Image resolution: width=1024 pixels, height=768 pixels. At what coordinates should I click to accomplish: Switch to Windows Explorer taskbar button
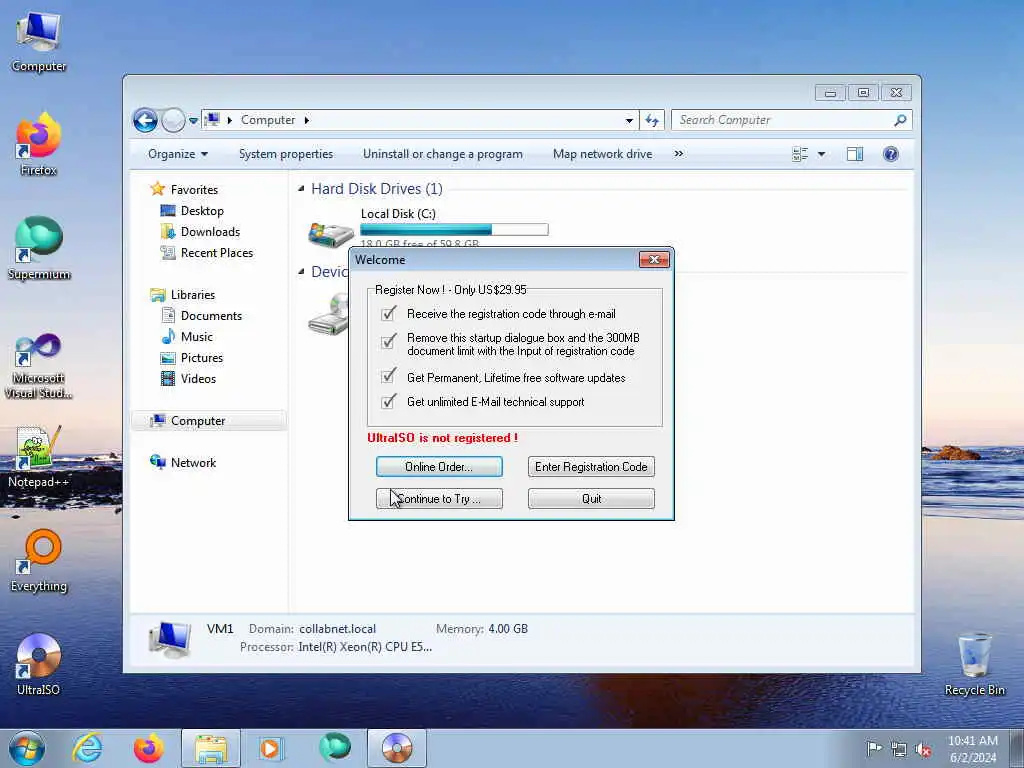(210, 748)
